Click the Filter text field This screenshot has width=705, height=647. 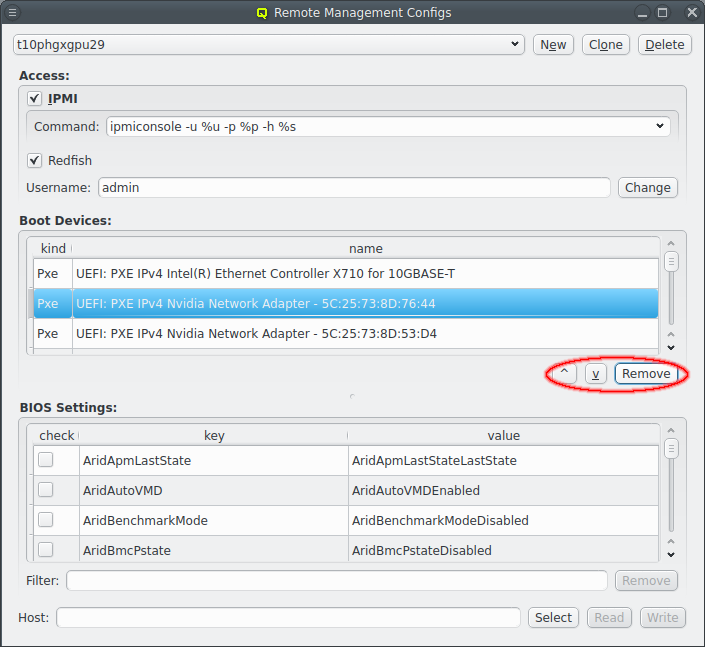[336, 581]
